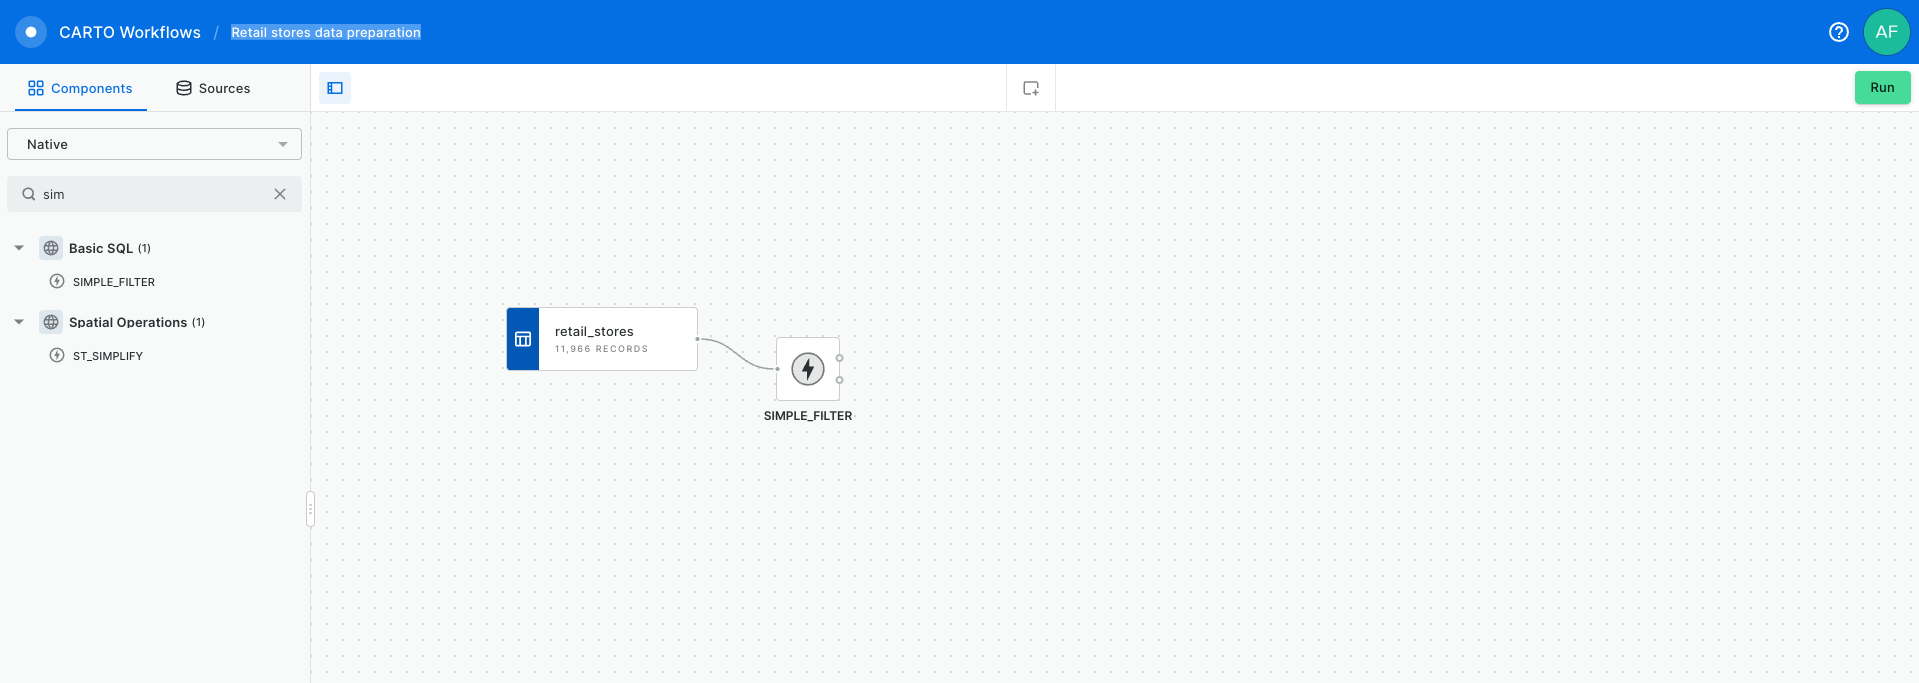Click the ST_SIMPLIFY bolt icon in list

(57, 356)
